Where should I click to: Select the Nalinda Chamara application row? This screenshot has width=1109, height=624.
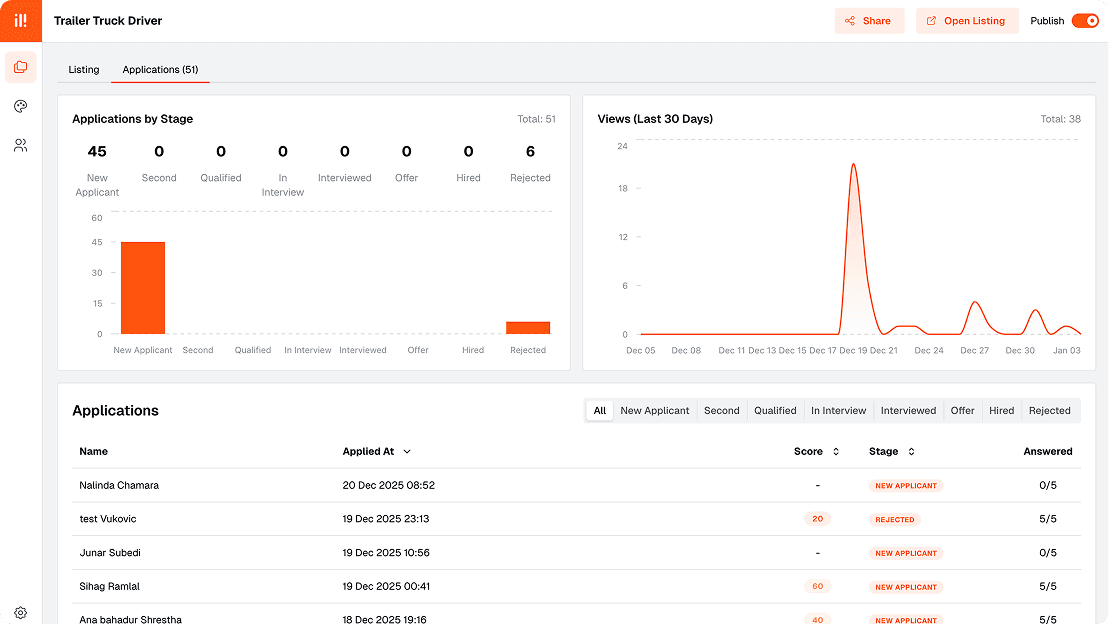coord(400,485)
